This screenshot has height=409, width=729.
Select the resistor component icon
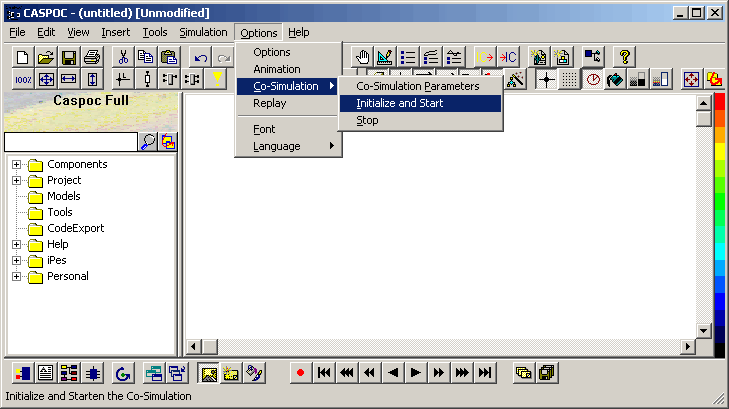click(147, 79)
